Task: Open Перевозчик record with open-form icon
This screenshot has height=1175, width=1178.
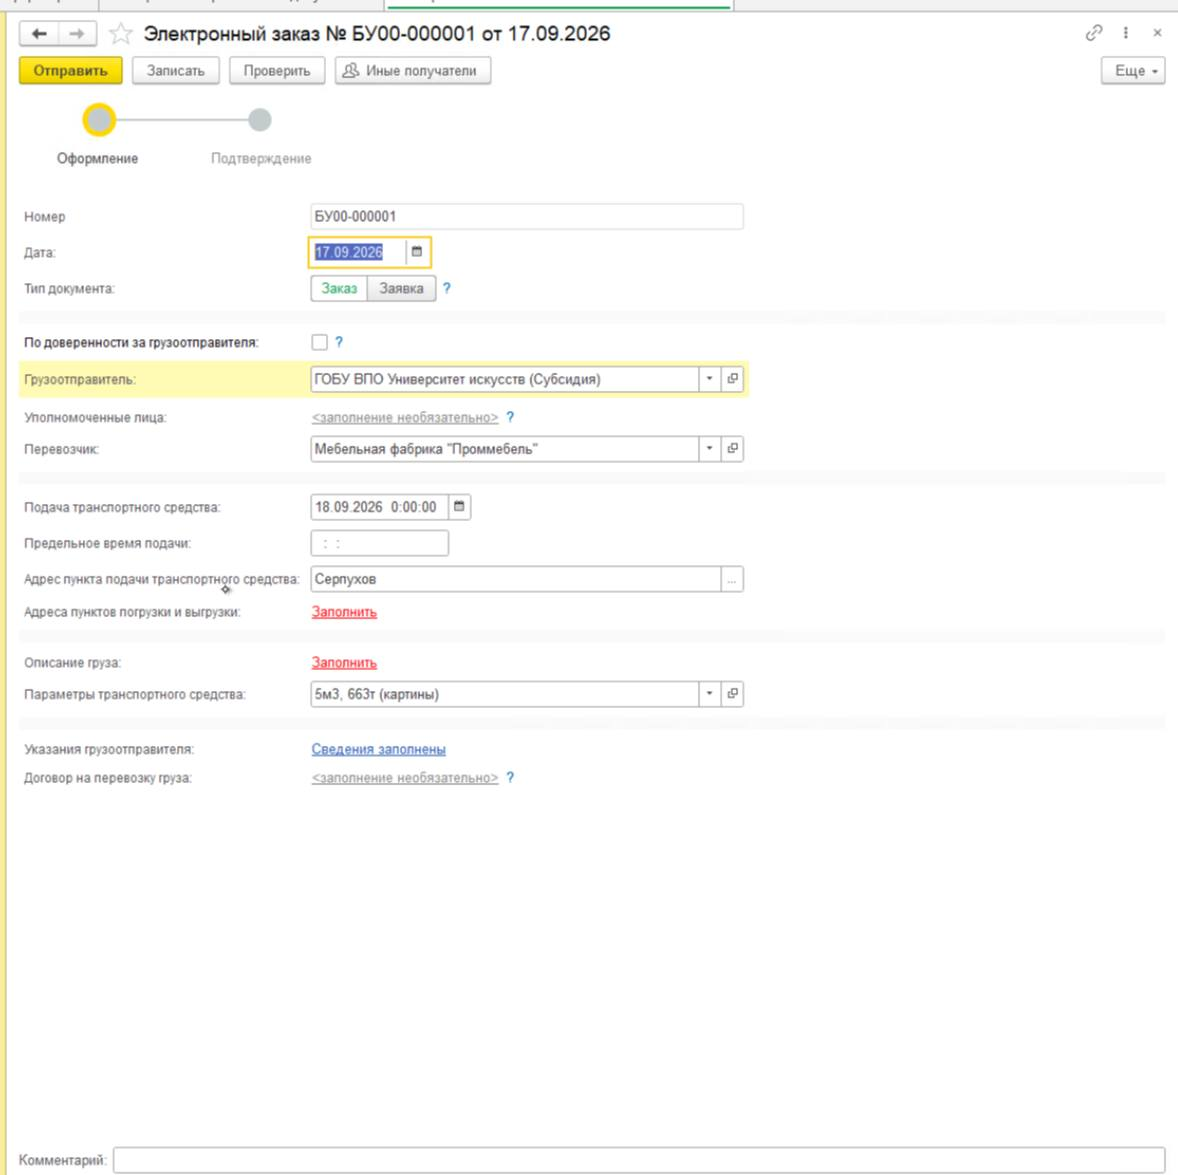Action: [x=732, y=449]
